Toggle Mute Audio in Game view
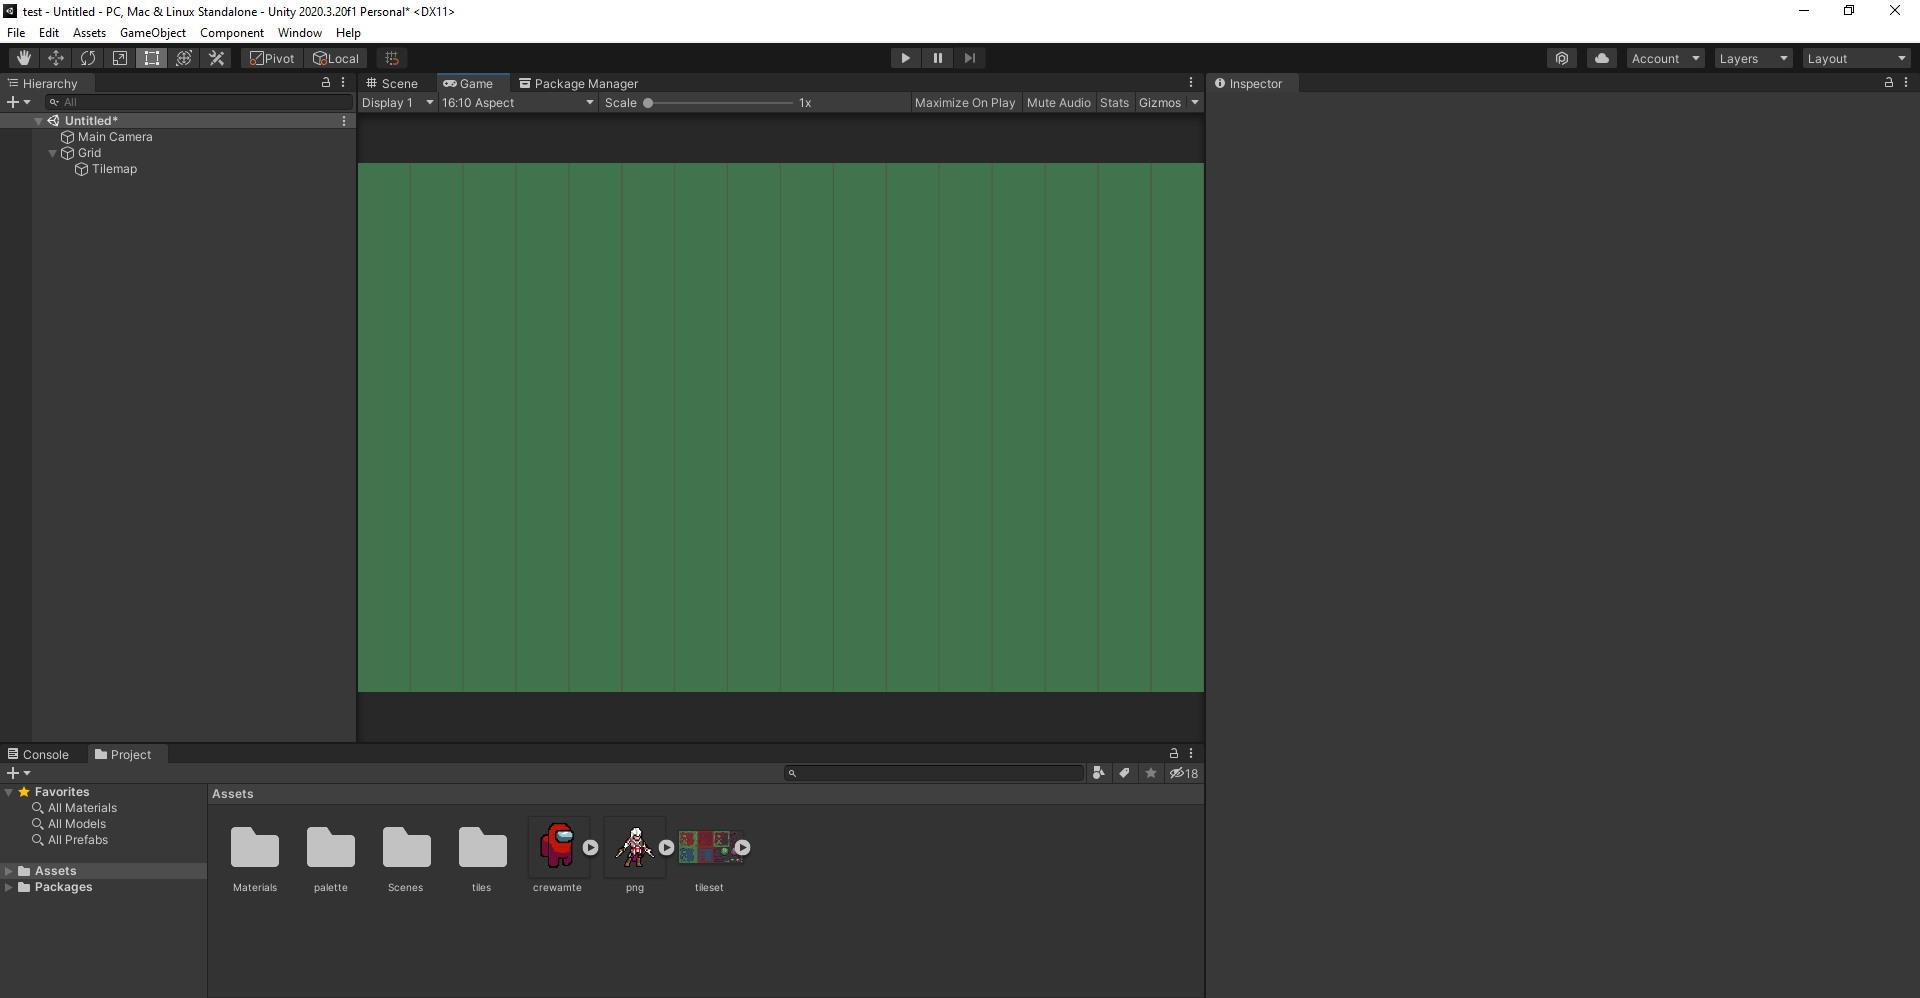This screenshot has width=1920, height=998. [1058, 103]
